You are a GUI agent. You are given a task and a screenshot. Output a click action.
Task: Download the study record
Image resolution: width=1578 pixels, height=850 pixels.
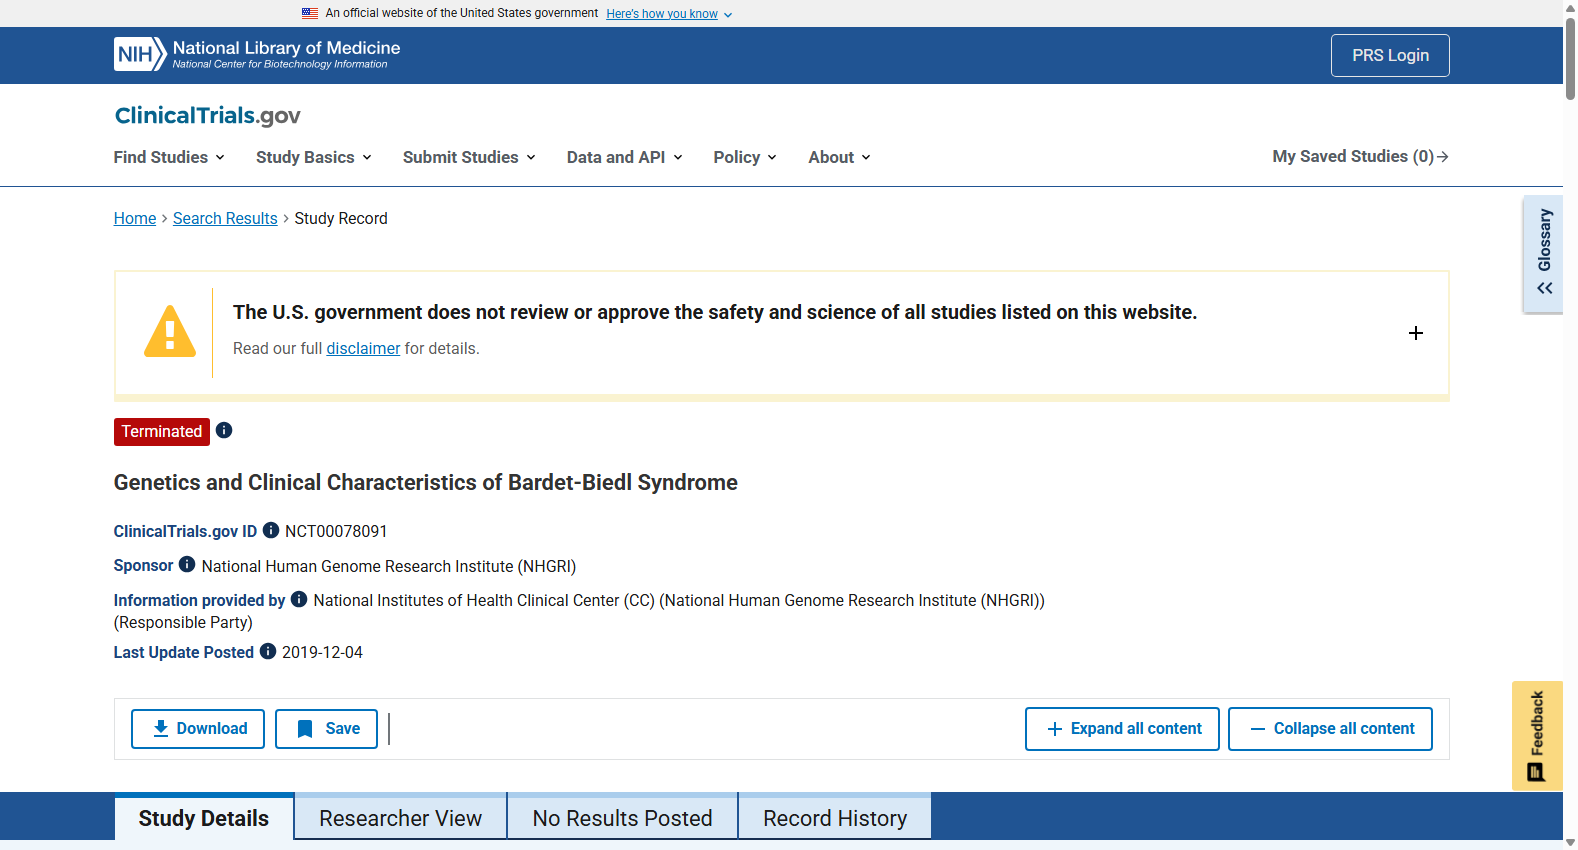coord(198,729)
